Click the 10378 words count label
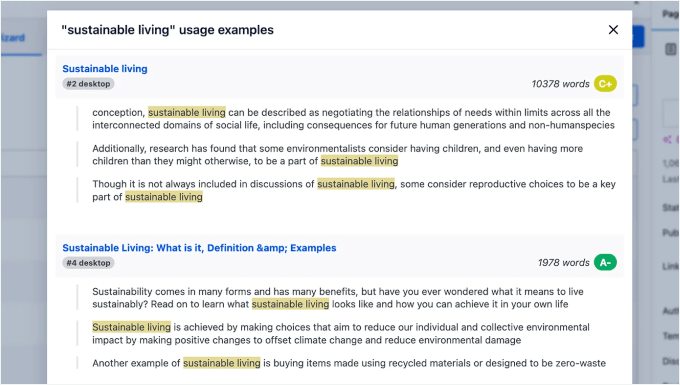Screen dimensions: 680x385 560,84
